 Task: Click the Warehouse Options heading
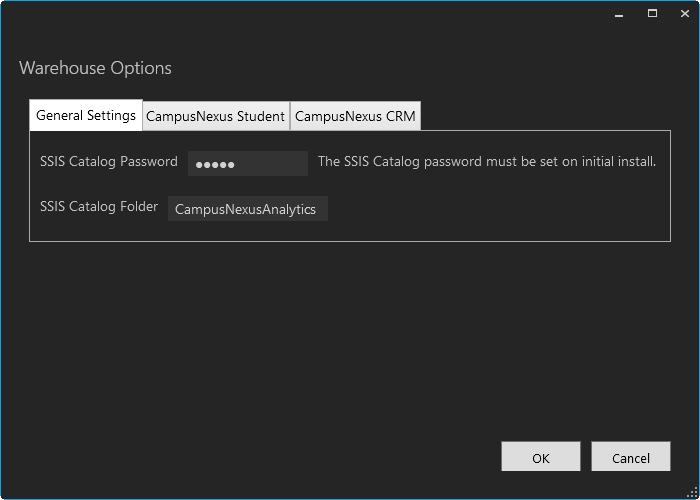[95, 68]
